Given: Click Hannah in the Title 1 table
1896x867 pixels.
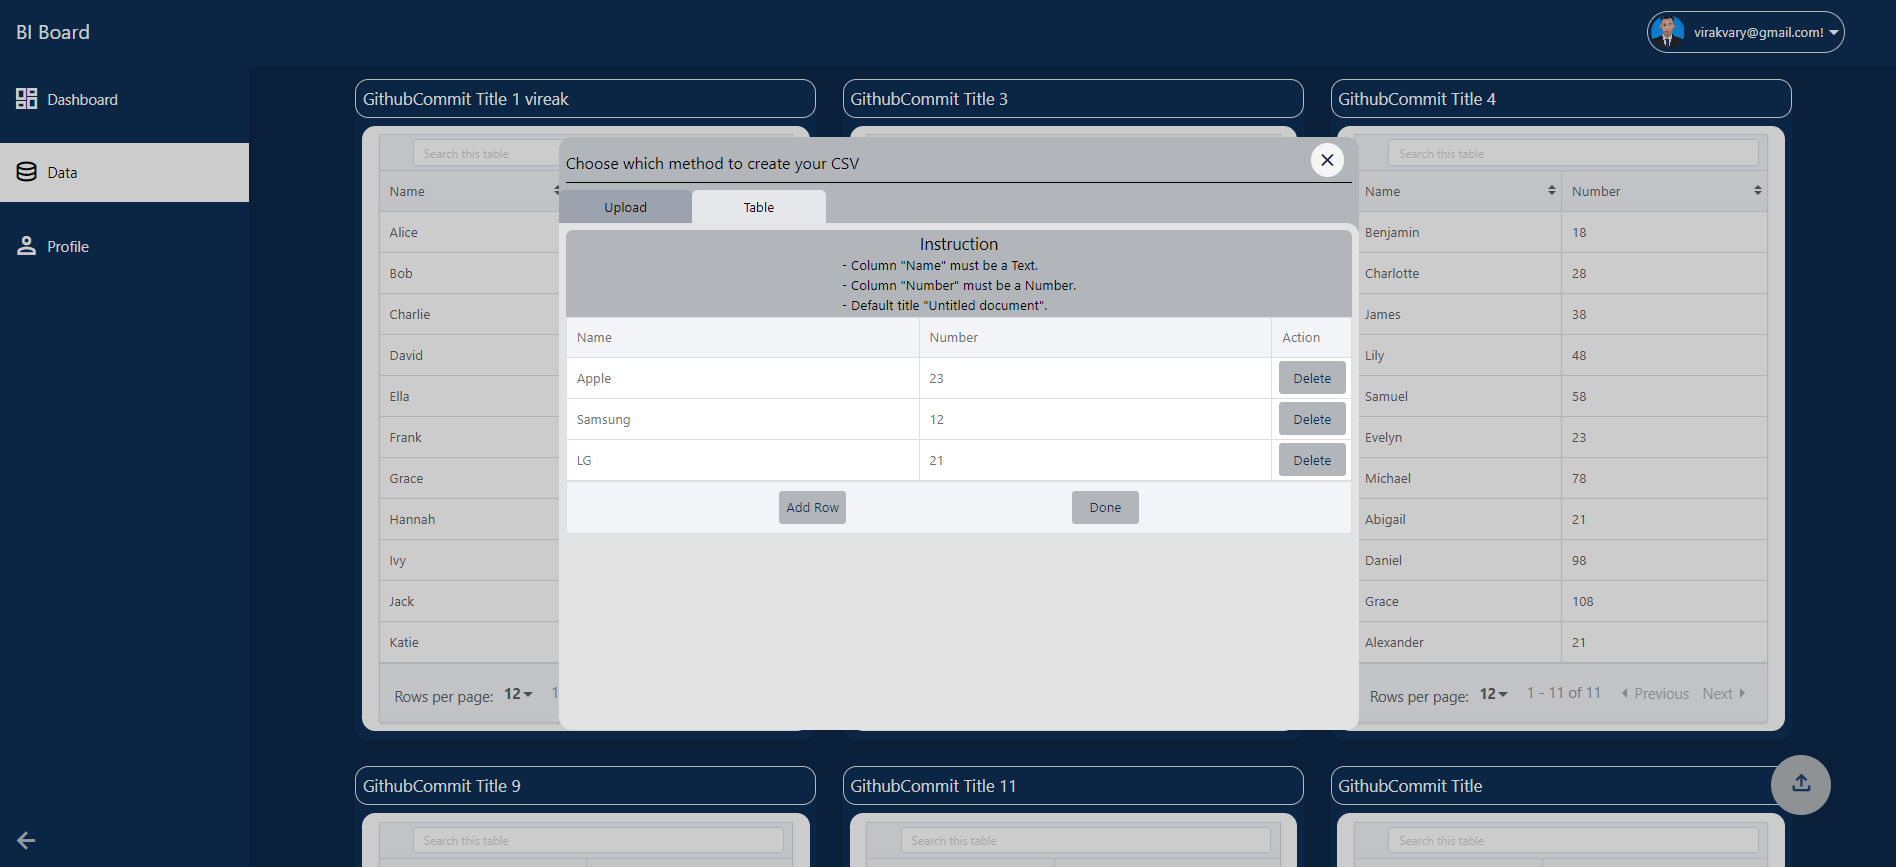Looking at the screenshot, I should 412,519.
